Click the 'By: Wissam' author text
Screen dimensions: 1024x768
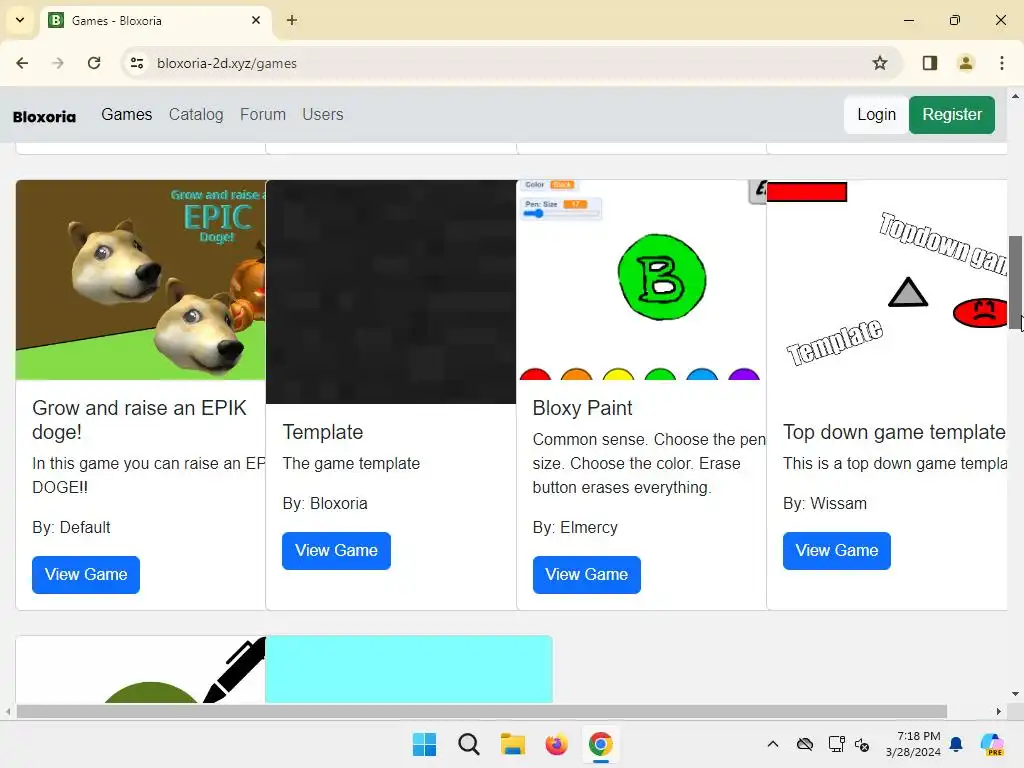[825, 504]
